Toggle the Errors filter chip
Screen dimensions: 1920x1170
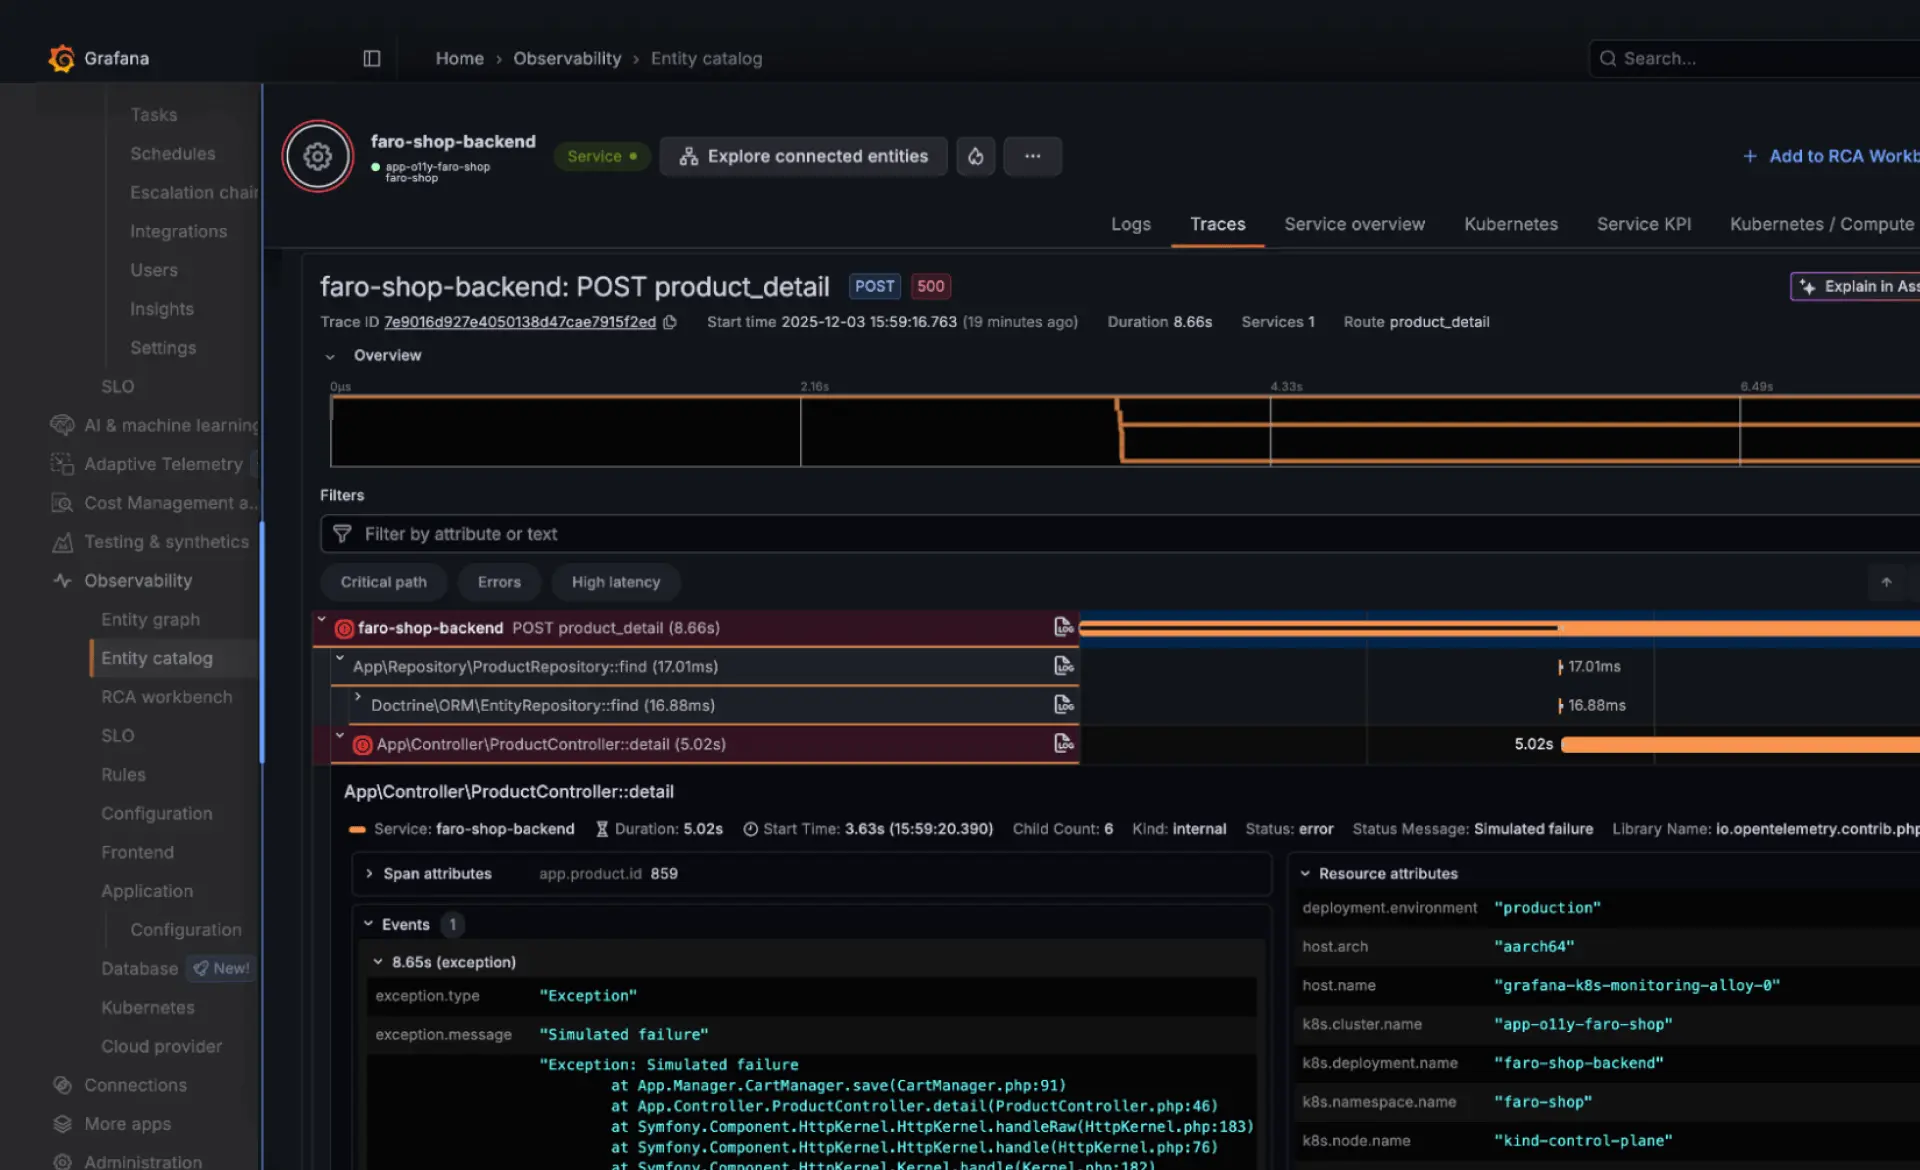pos(499,582)
